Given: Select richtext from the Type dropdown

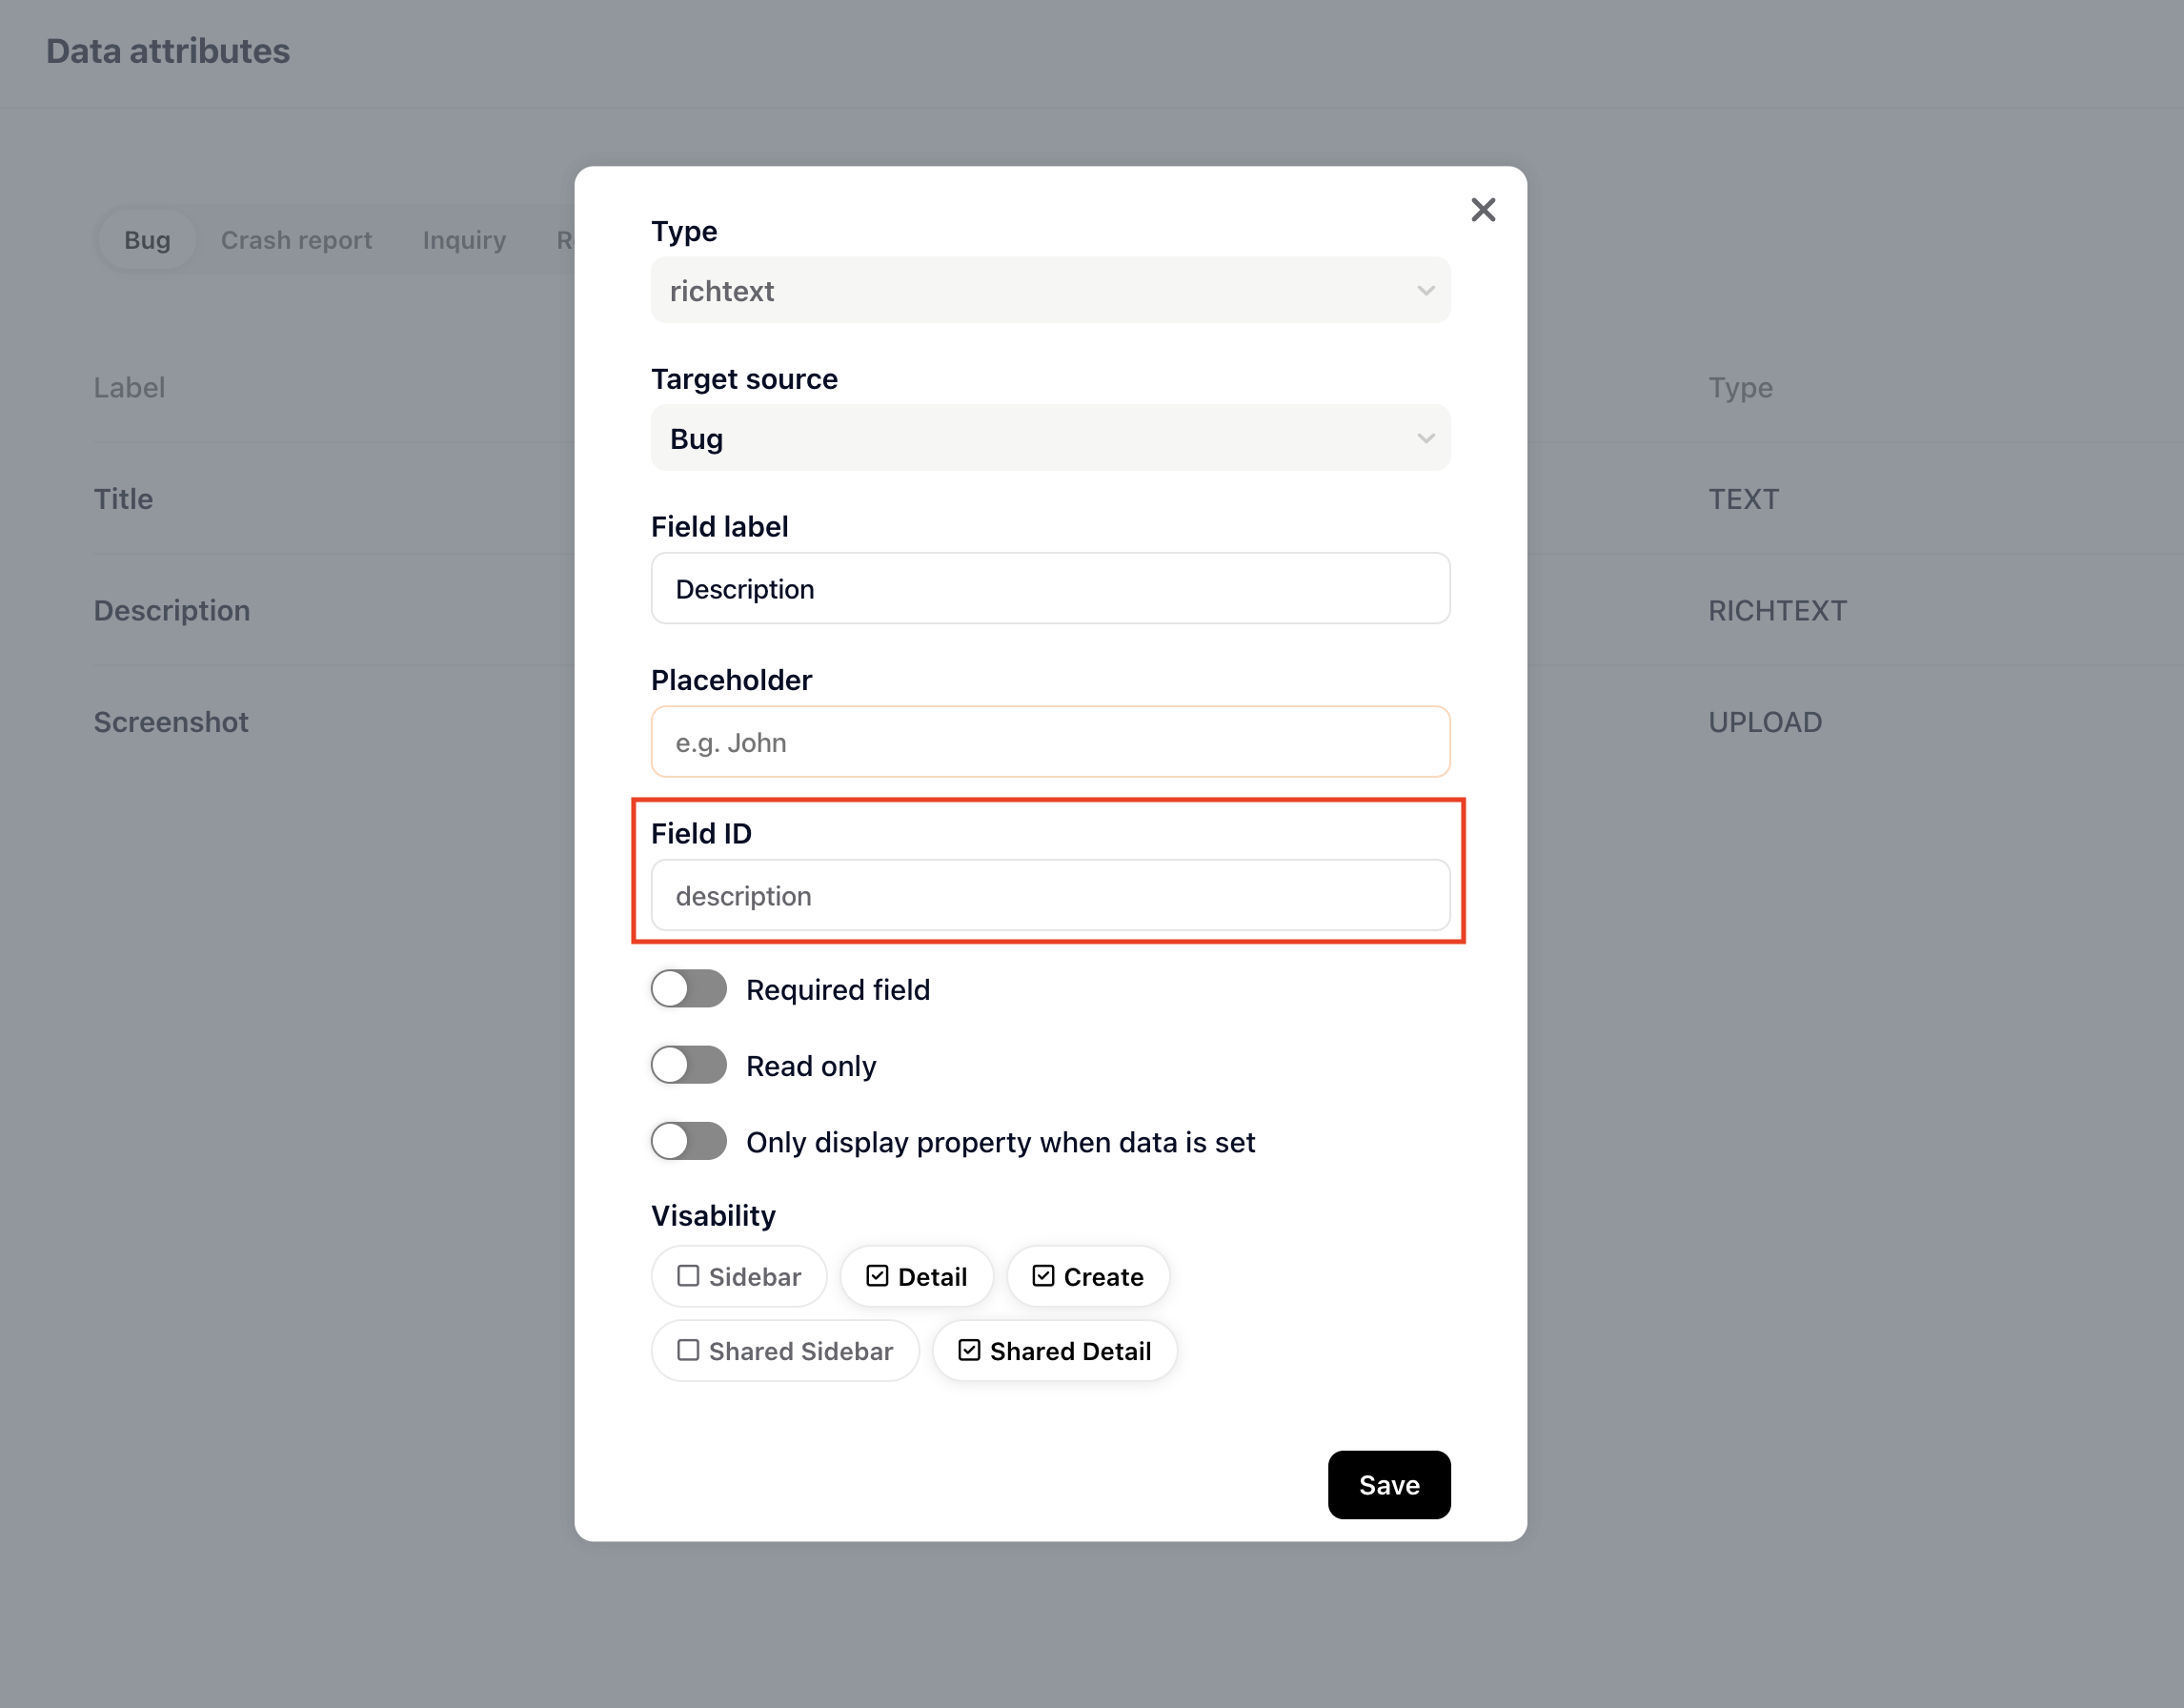Looking at the screenshot, I should coord(1049,291).
